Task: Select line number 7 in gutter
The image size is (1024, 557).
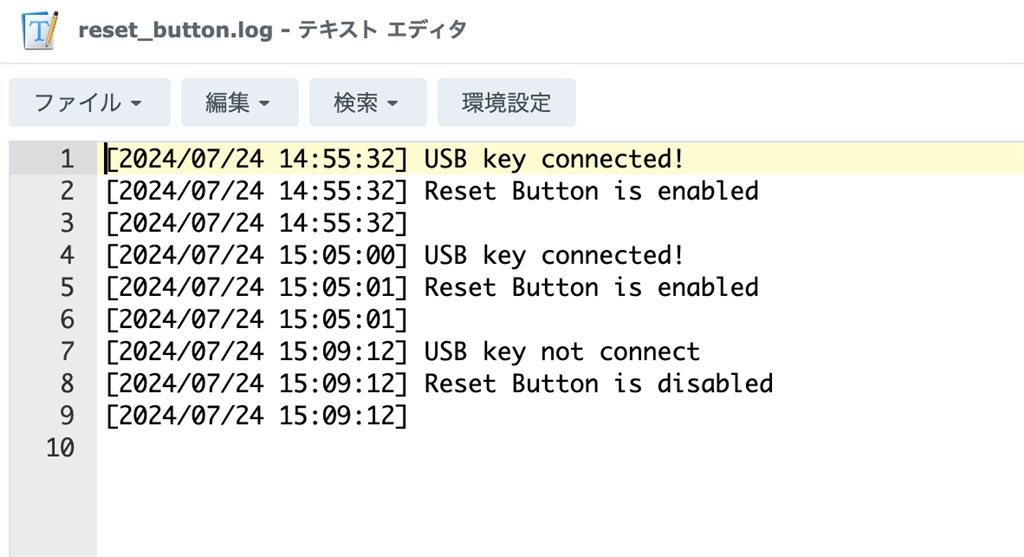Action: point(67,351)
